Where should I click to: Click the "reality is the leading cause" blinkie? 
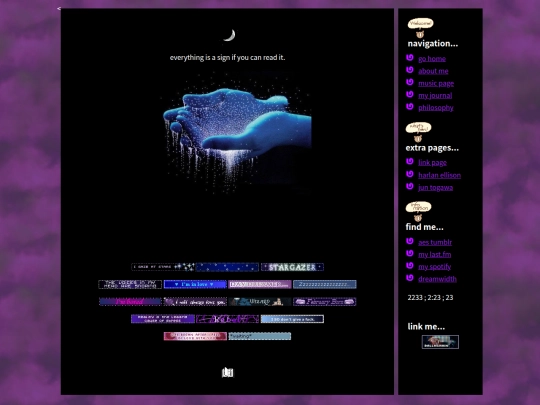pos(163,319)
